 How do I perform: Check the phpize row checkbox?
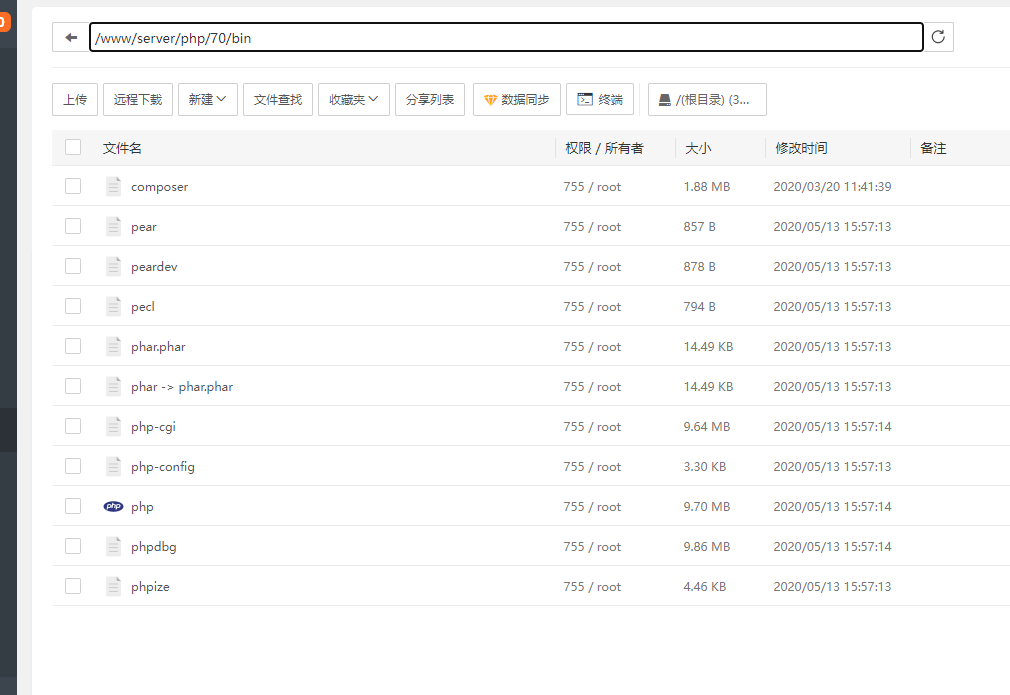tap(73, 586)
